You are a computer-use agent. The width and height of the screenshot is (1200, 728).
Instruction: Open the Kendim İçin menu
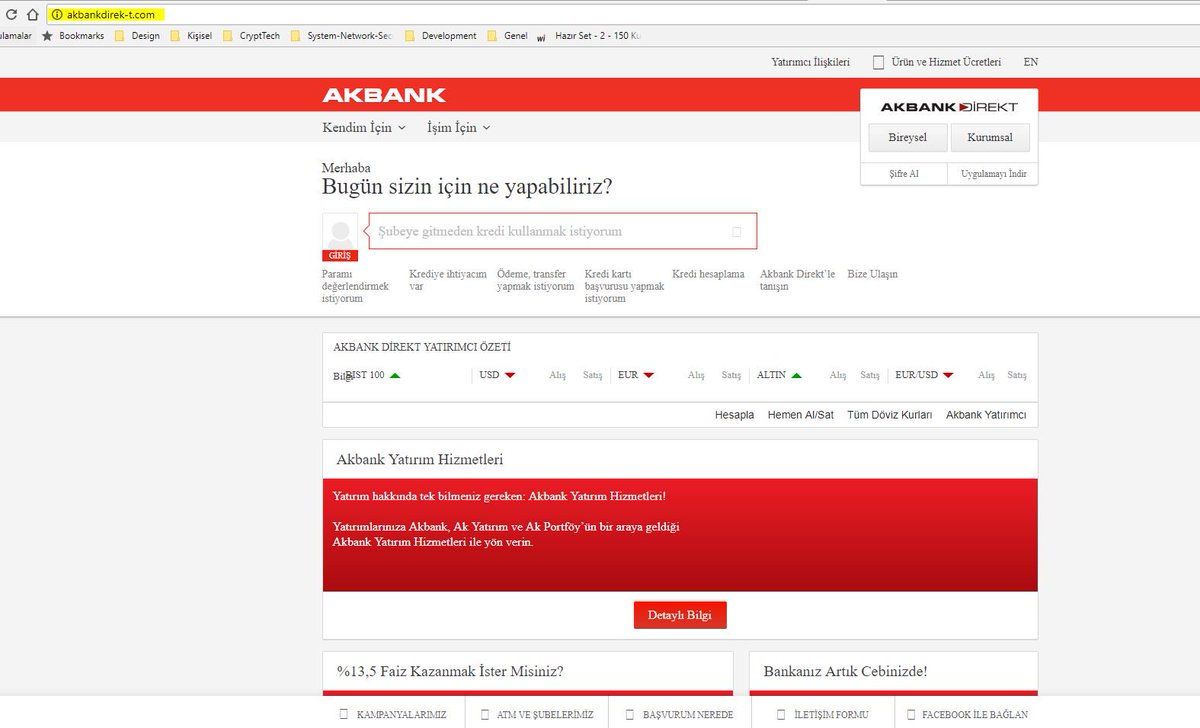pos(355,127)
